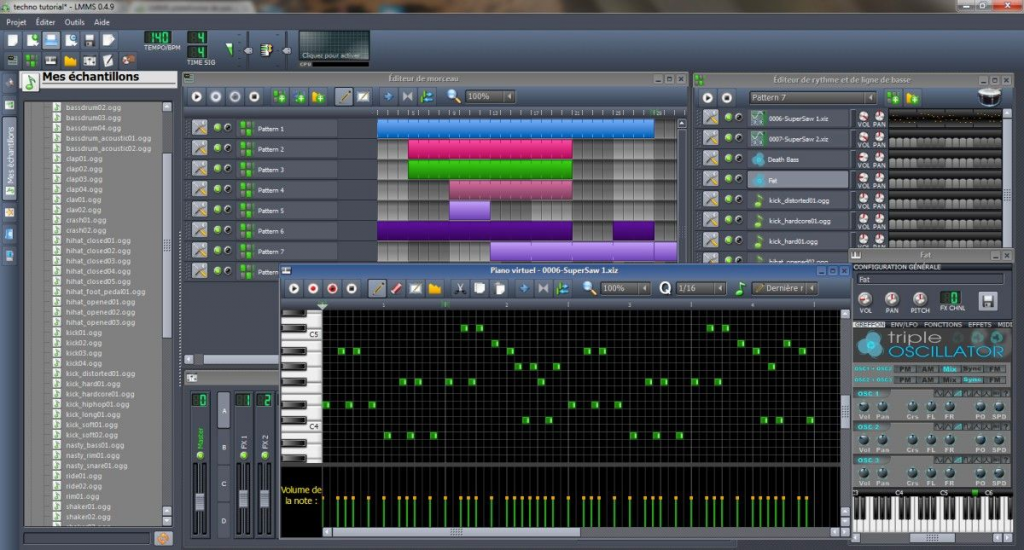Click the VOL knob in Fat configuration panel
Viewport: 1024px width, 550px height.
(865, 300)
